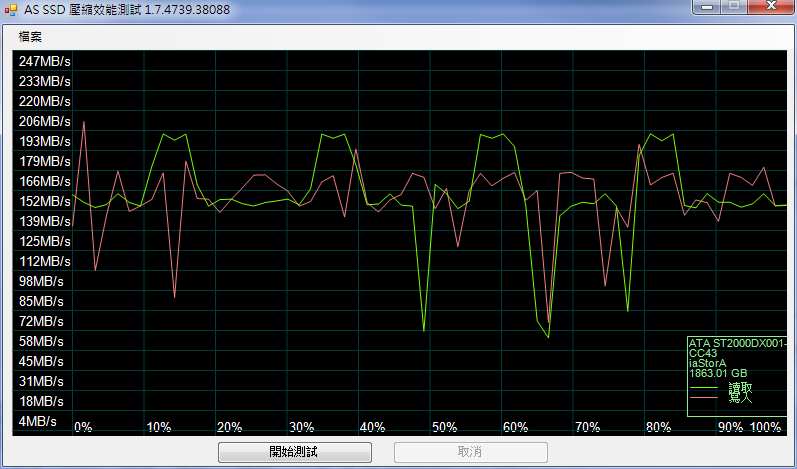Click the 10% x-axis label
The image size is (797, 469).
159,427
